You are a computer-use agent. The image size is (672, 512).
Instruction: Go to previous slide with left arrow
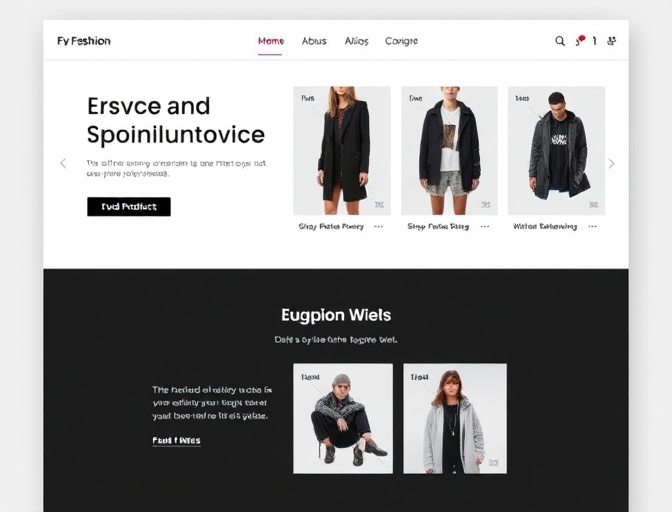63,163
